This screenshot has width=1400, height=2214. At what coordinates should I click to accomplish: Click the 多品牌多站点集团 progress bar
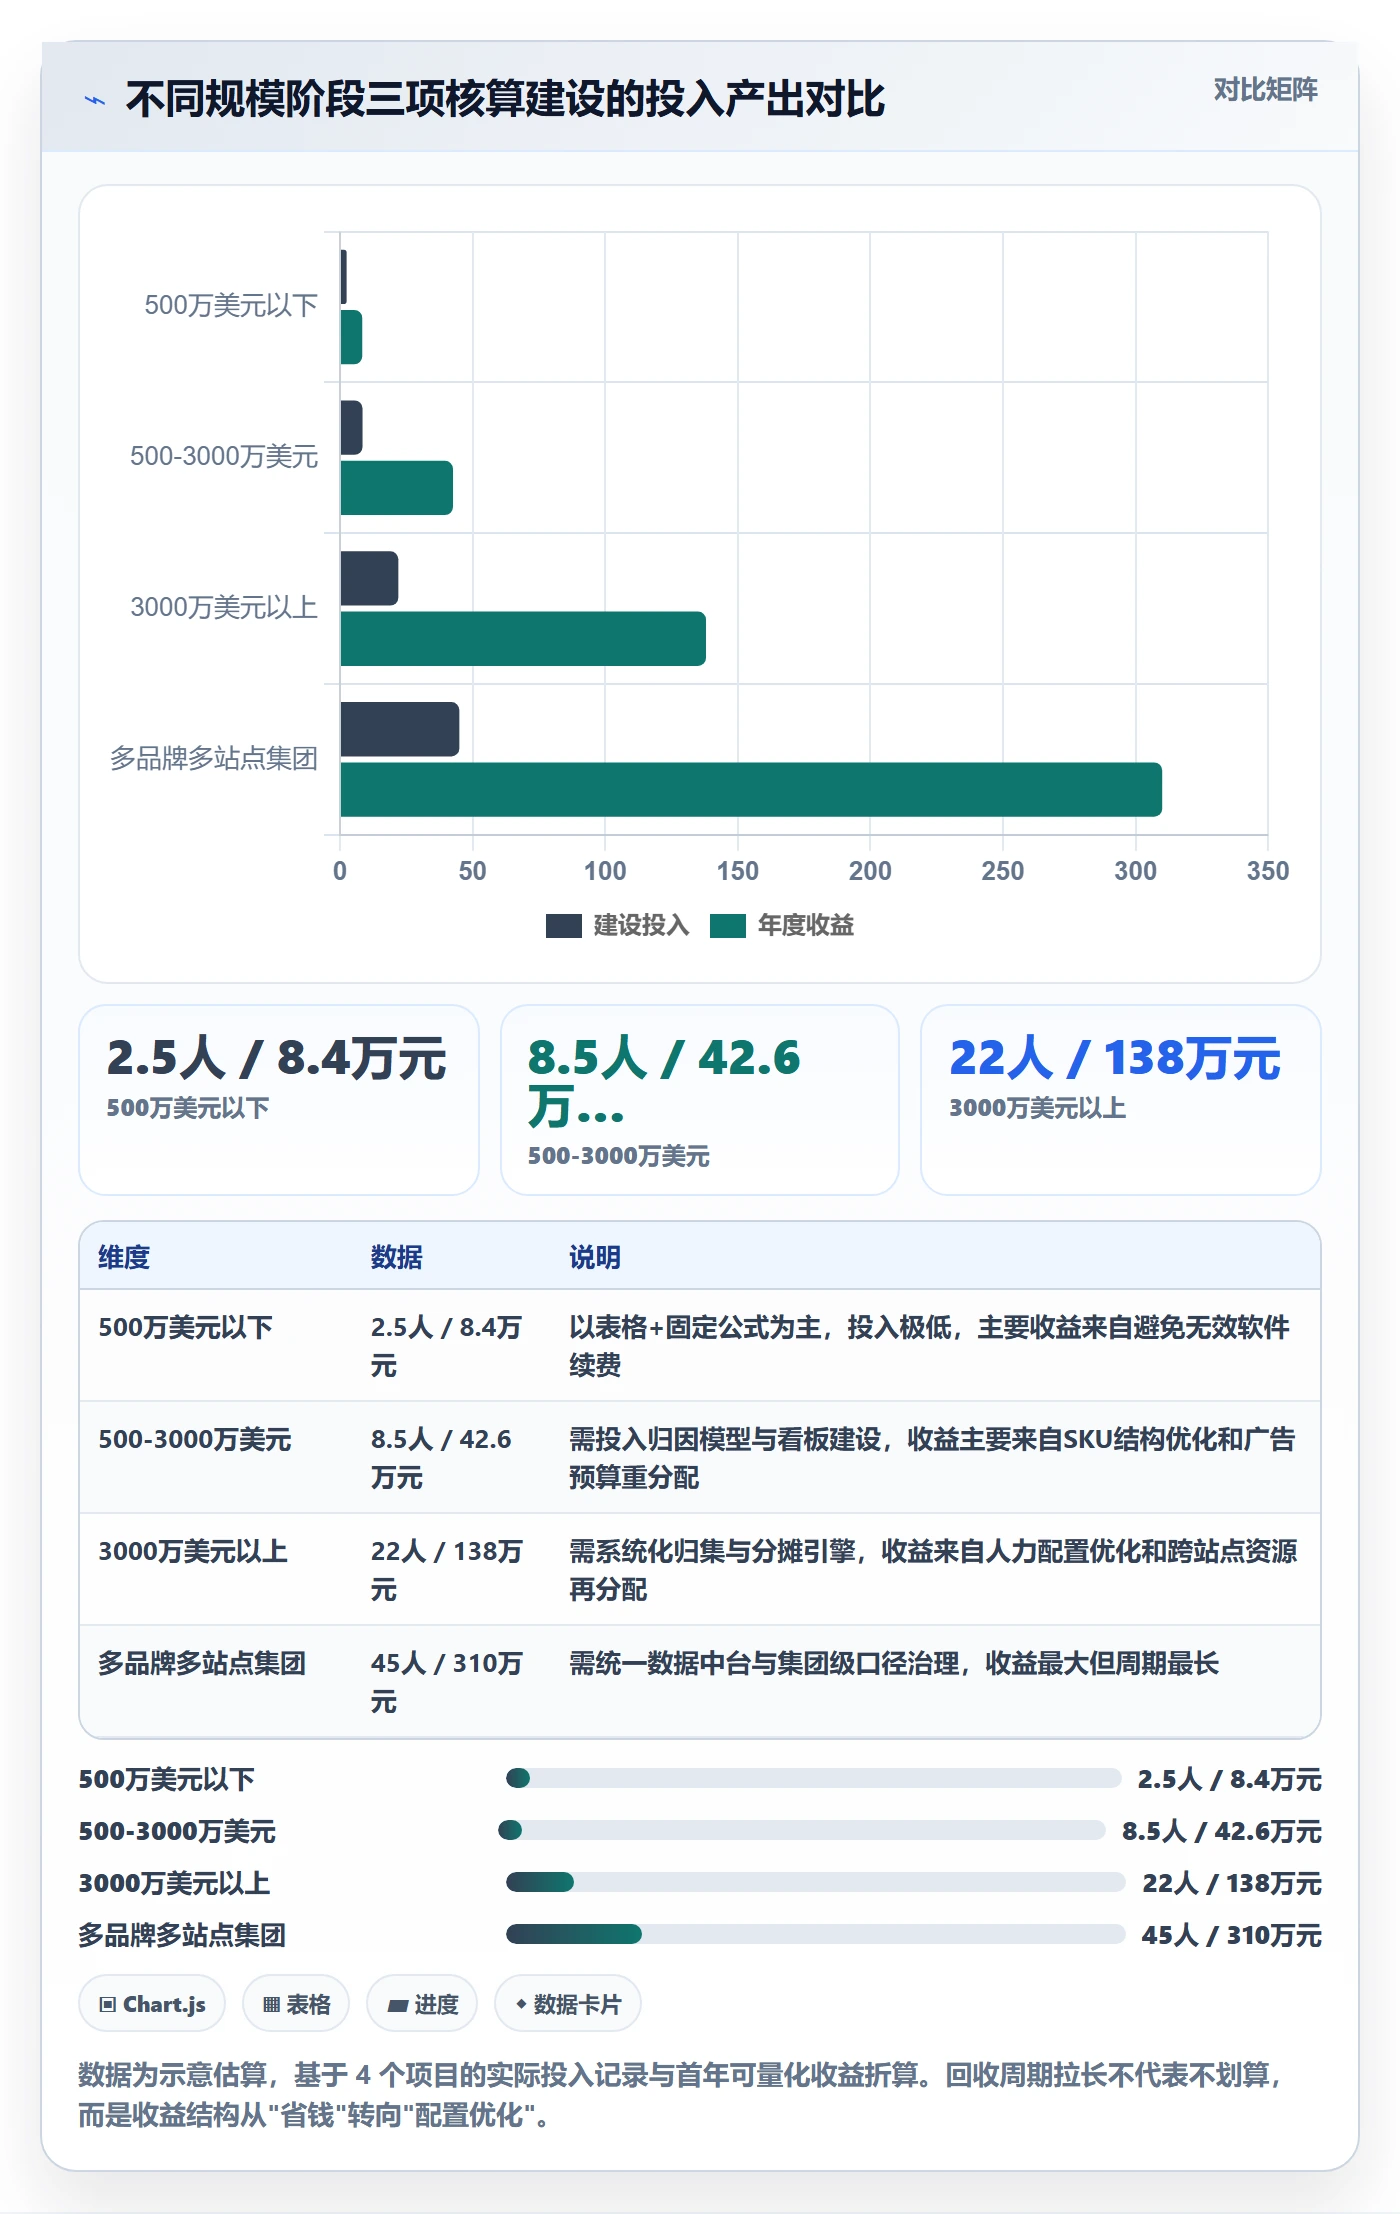816,1934
